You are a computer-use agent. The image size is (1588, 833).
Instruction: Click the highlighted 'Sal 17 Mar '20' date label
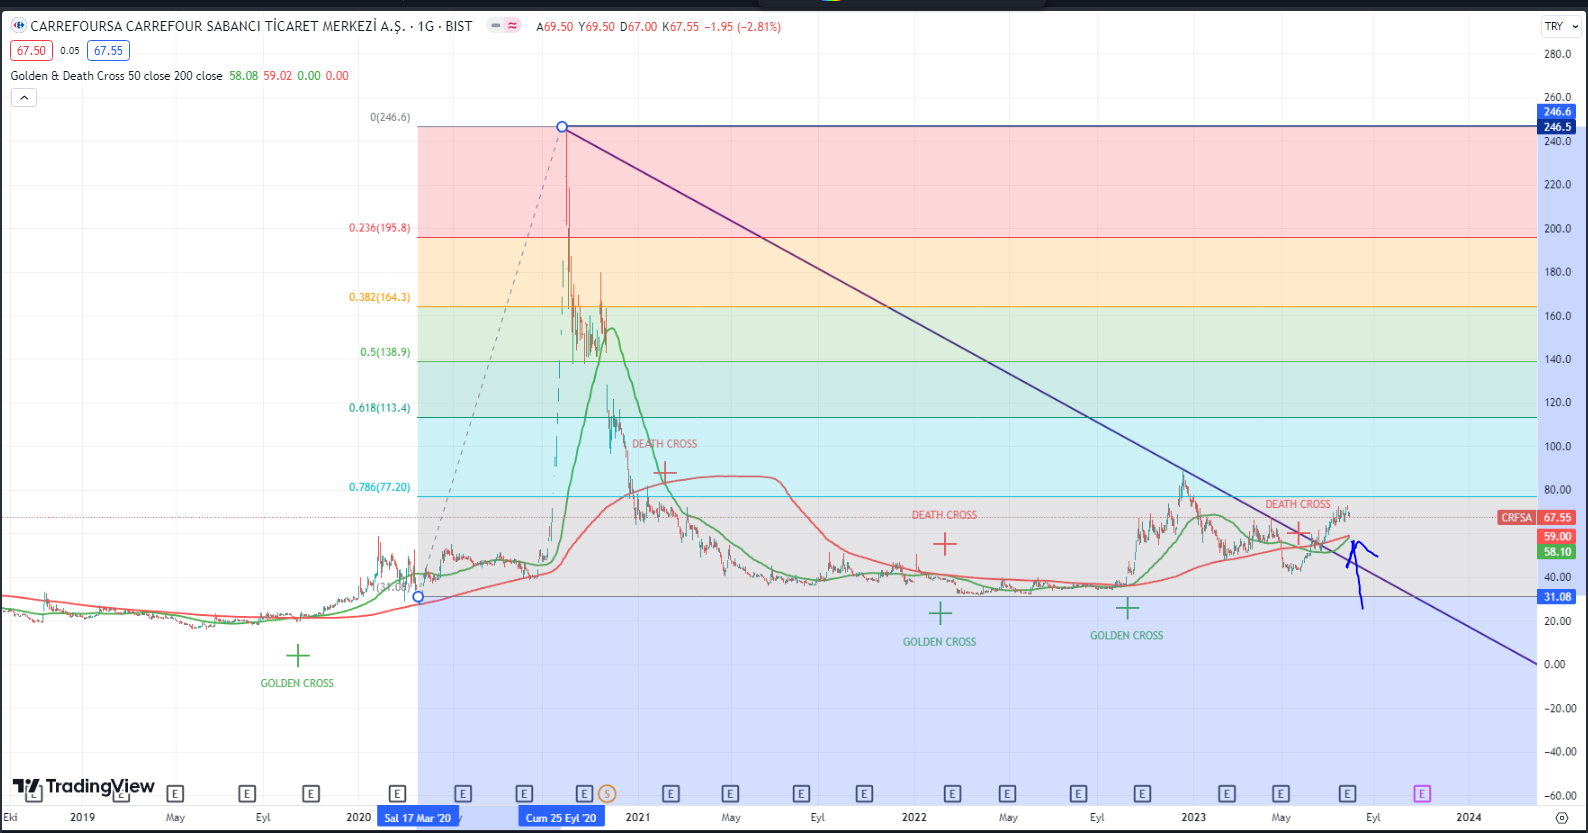[417, 818]
